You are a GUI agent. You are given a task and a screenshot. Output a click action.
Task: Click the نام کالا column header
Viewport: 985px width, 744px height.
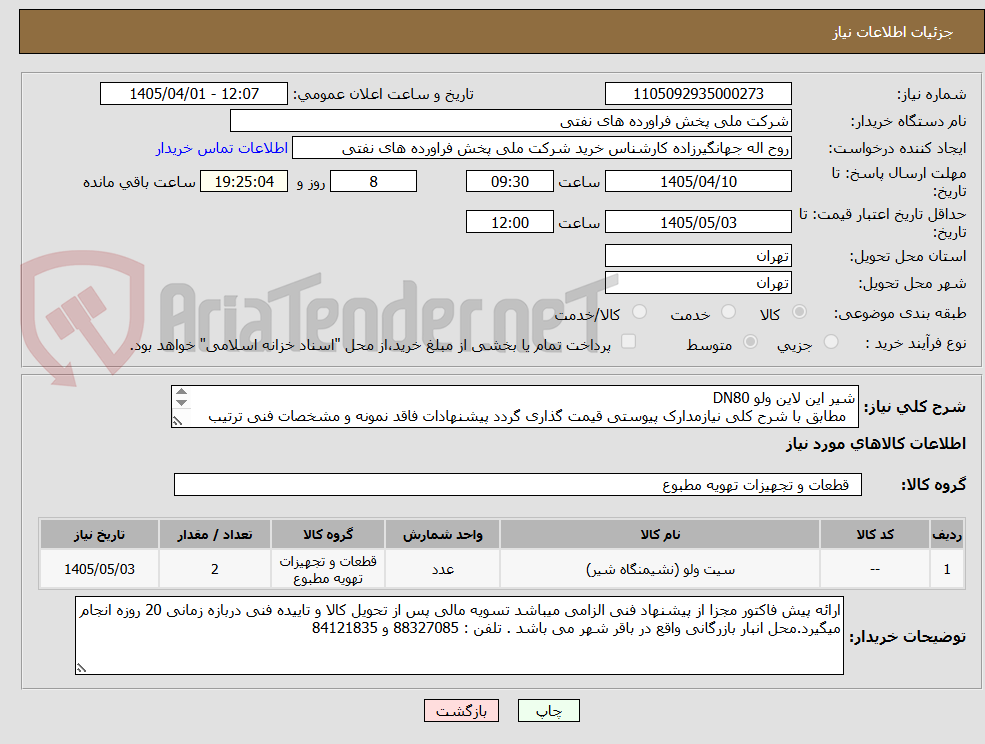click(x=660, y=535)
